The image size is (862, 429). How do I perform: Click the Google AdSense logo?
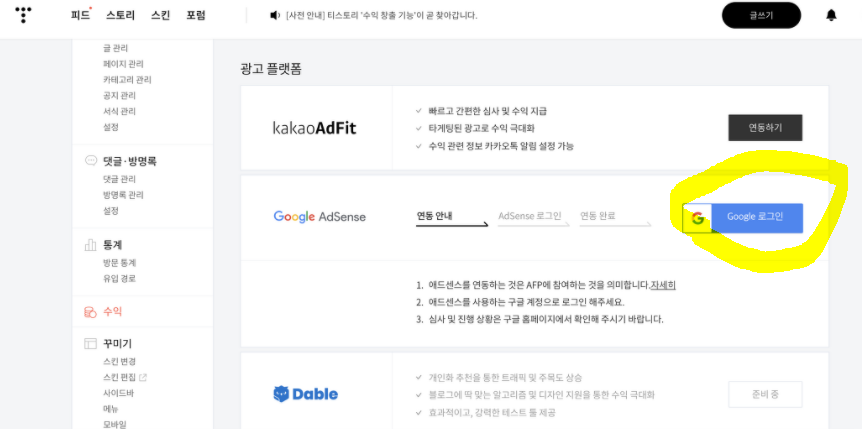tap(319, 216)
